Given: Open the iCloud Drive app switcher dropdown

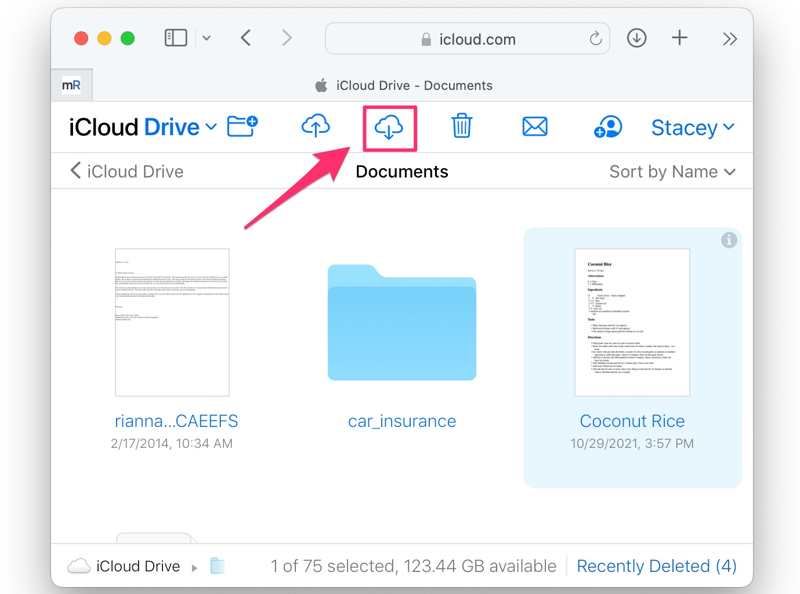Looking at the screenshot, I should tap(143, 127).
